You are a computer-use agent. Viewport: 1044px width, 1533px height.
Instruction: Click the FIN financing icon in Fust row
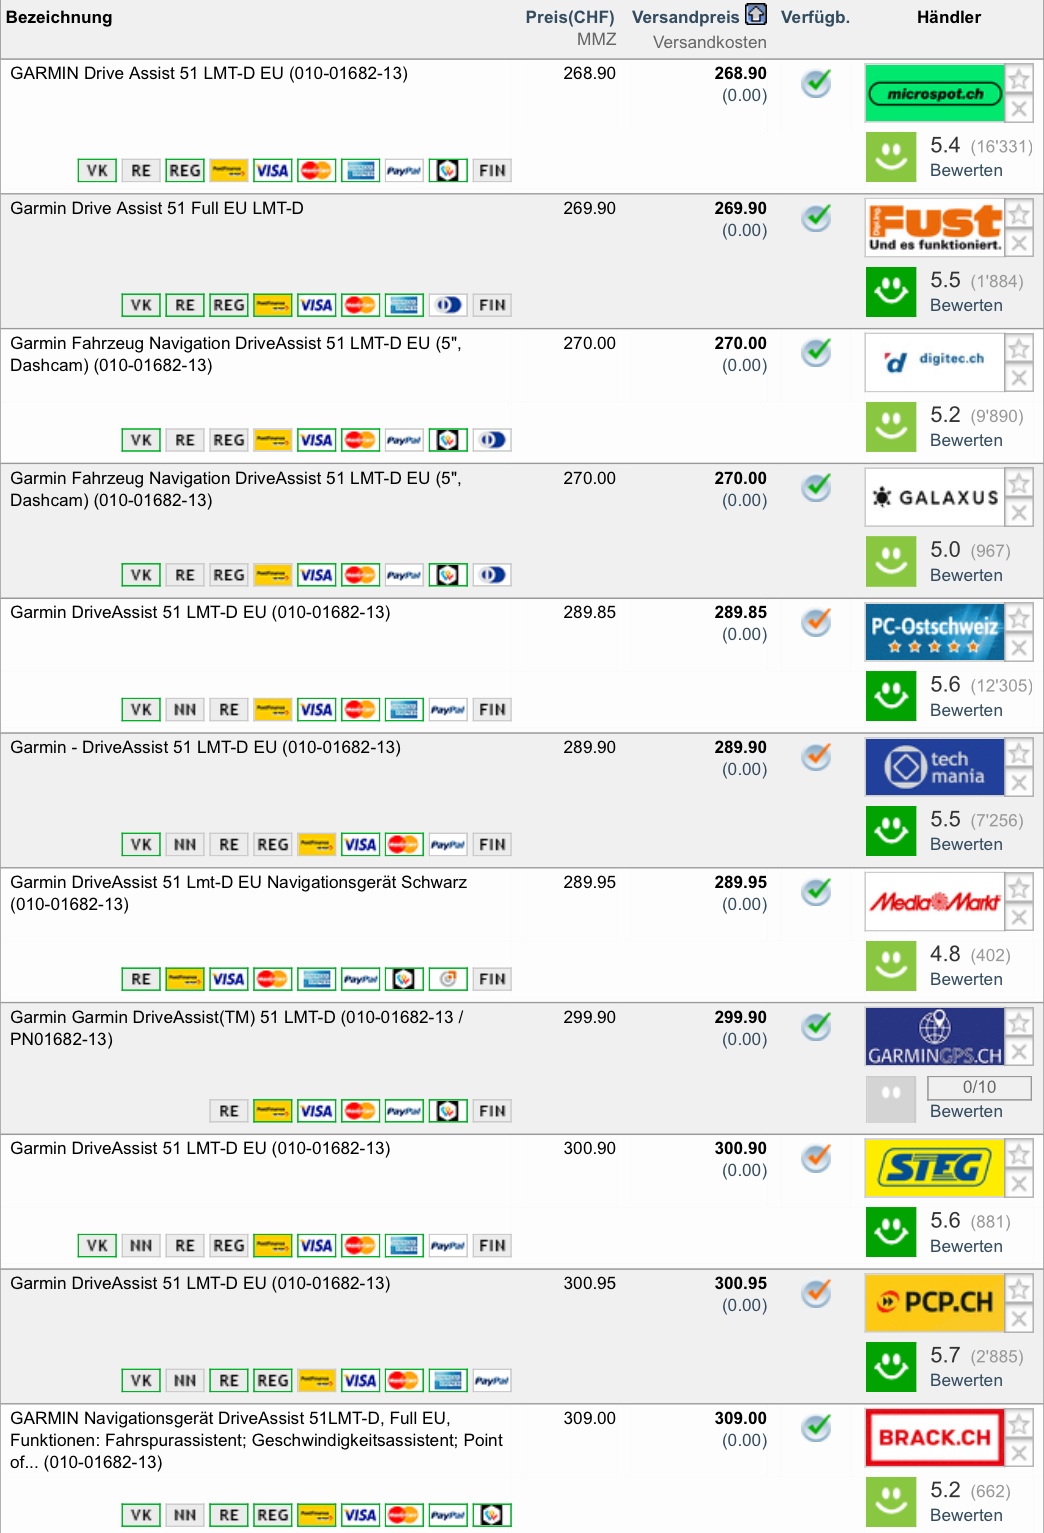pyautogui.click(x=492, y=306)
